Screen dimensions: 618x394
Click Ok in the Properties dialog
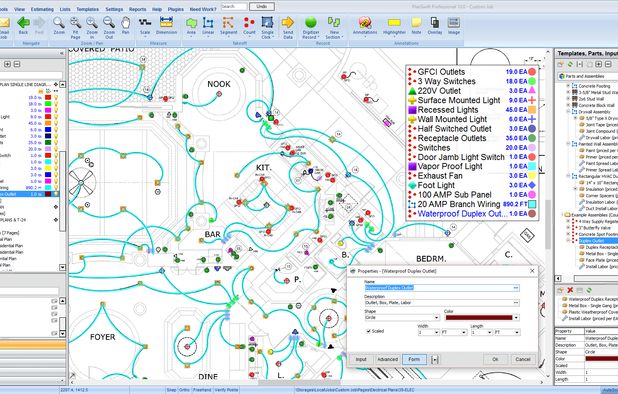coord(495,359)
